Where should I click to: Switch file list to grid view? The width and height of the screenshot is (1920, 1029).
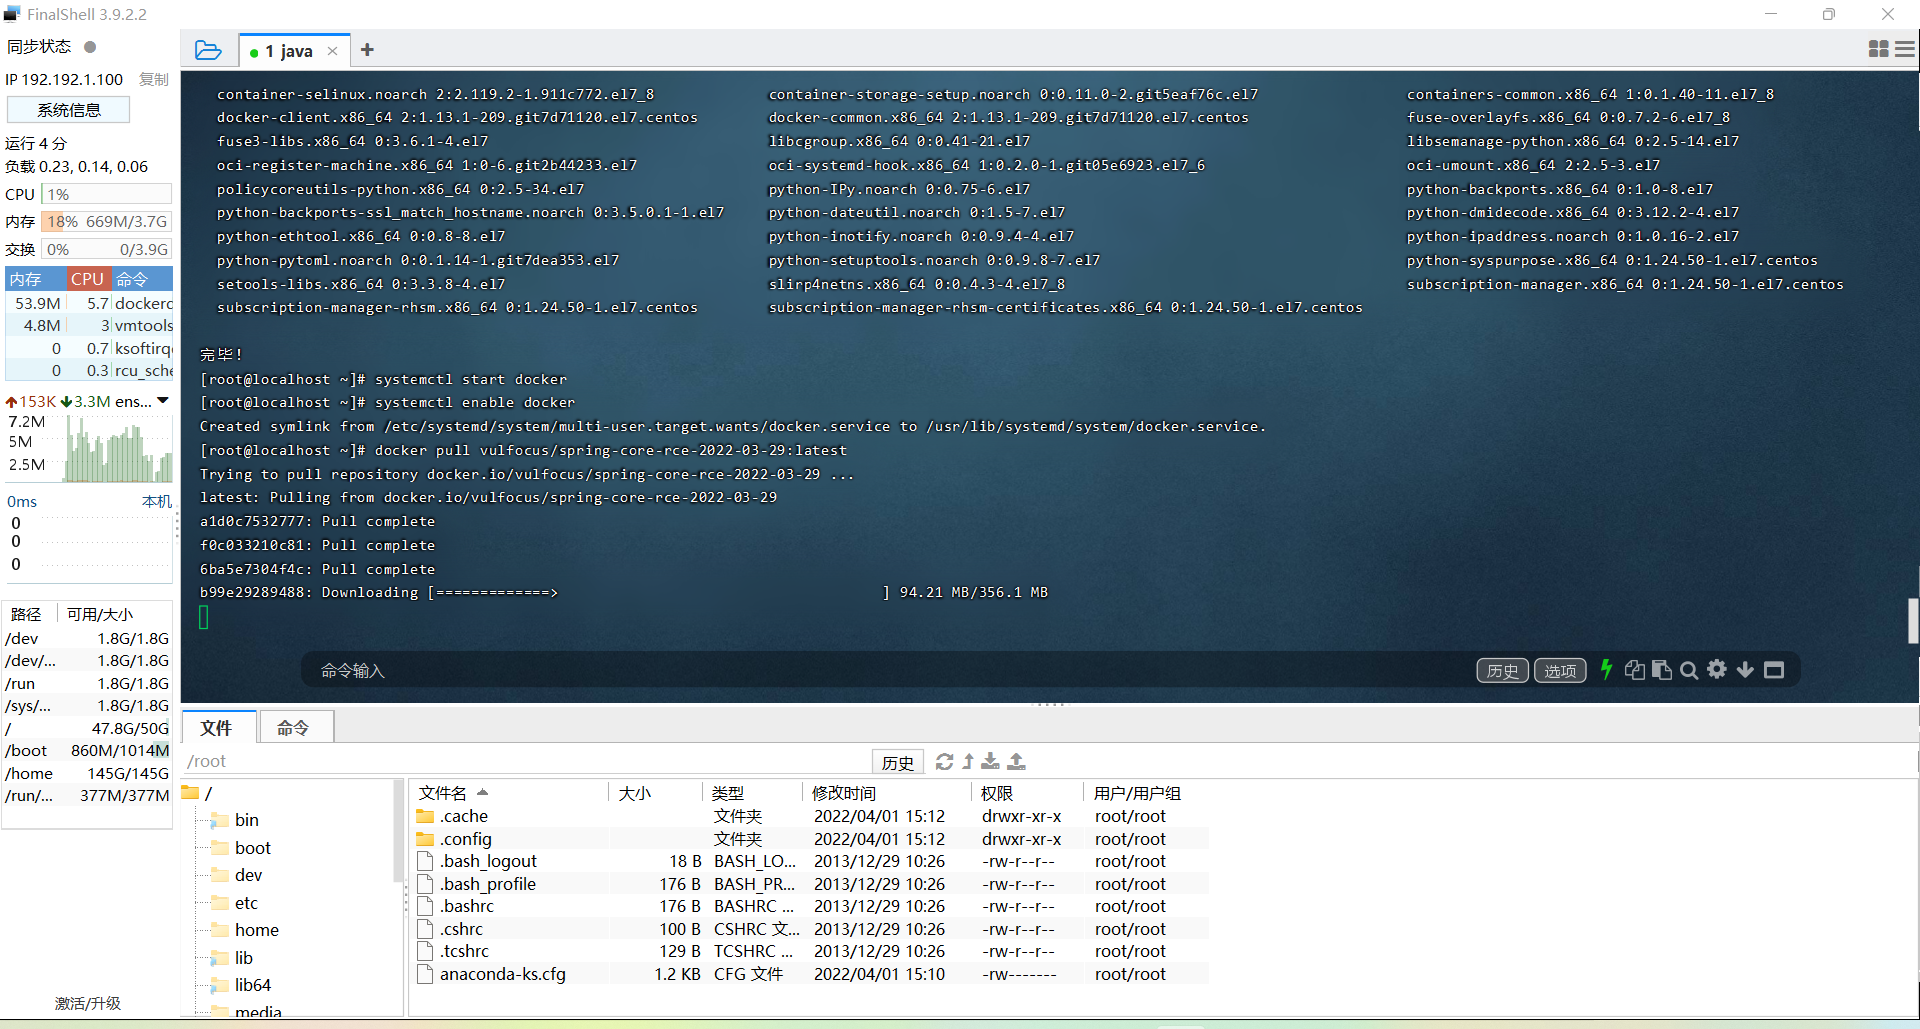click(1877, 48)
